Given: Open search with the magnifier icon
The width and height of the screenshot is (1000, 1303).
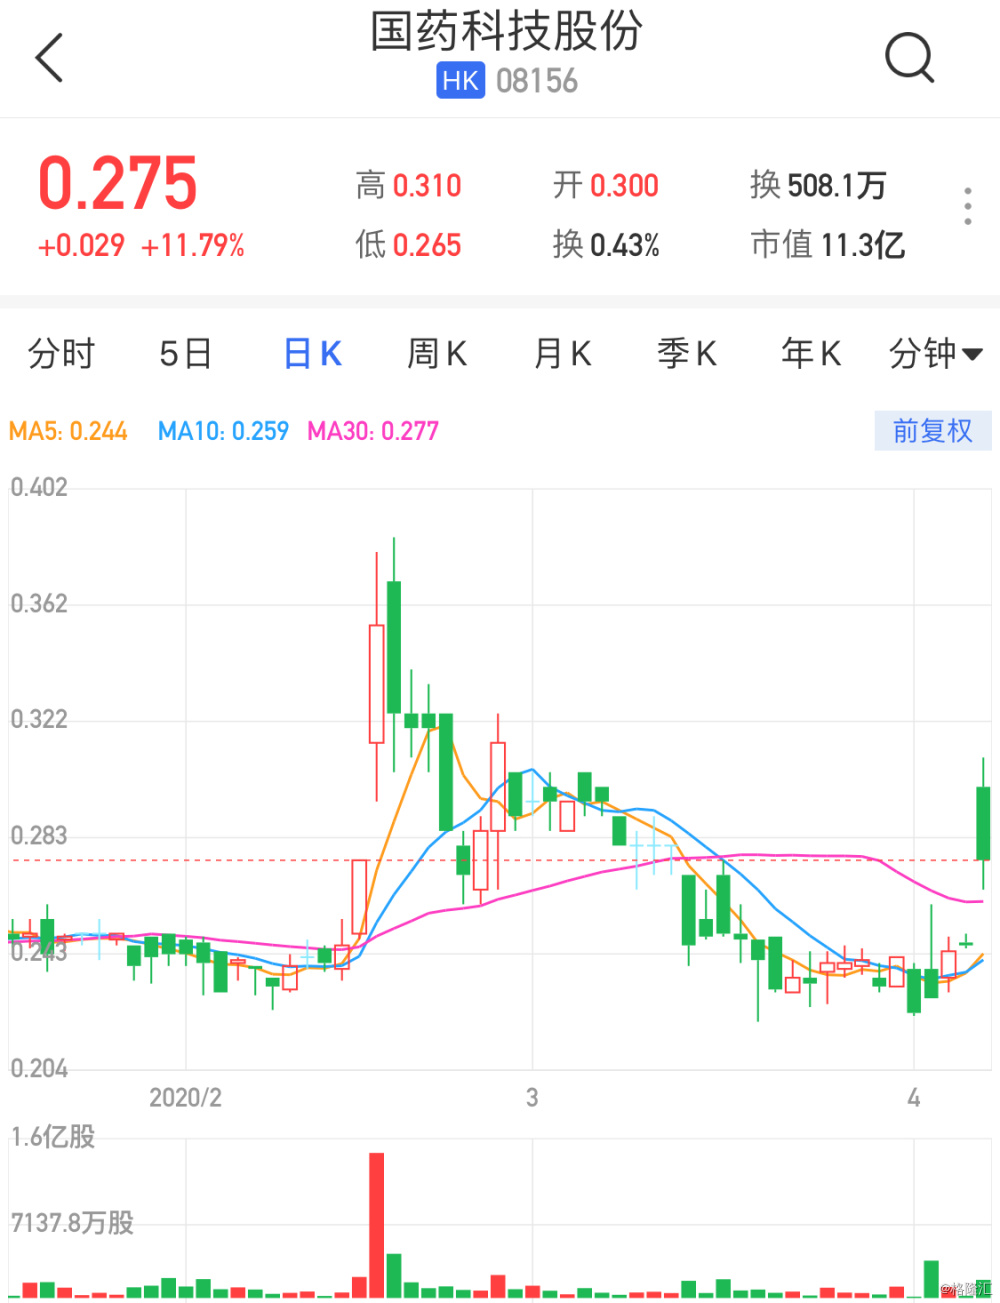Looking at the screenshot, I should [910, 57].
